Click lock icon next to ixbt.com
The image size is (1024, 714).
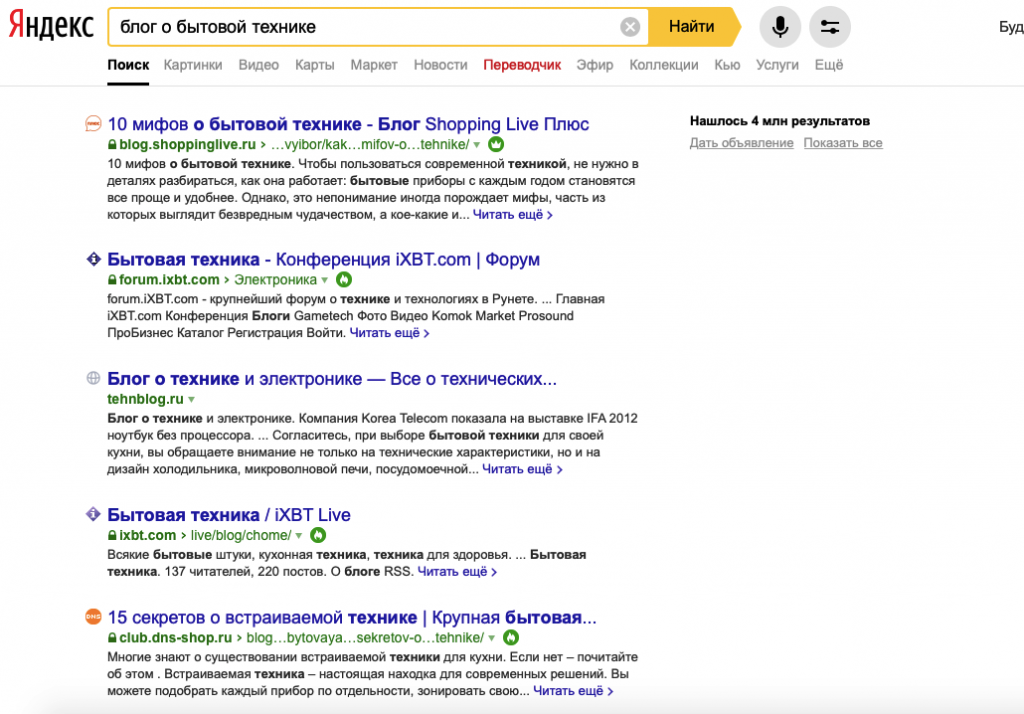(112, 535)
